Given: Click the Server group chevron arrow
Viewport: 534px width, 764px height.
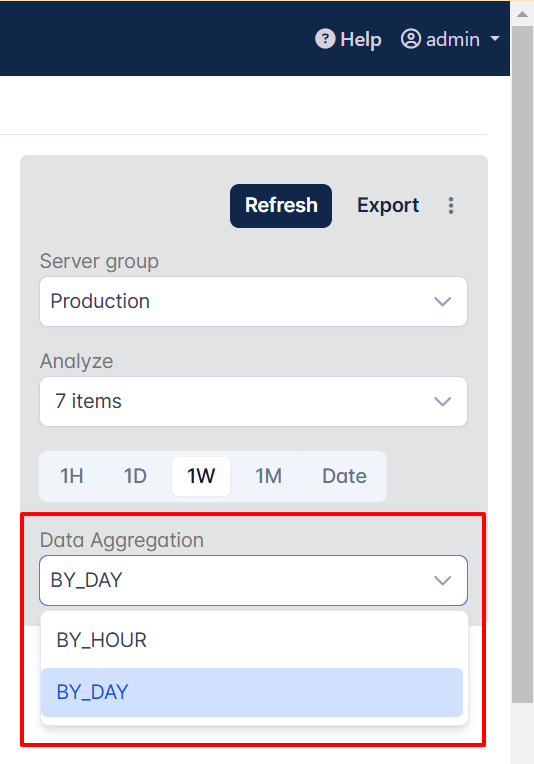Looking at the screenshot, I should coord(442,302).
